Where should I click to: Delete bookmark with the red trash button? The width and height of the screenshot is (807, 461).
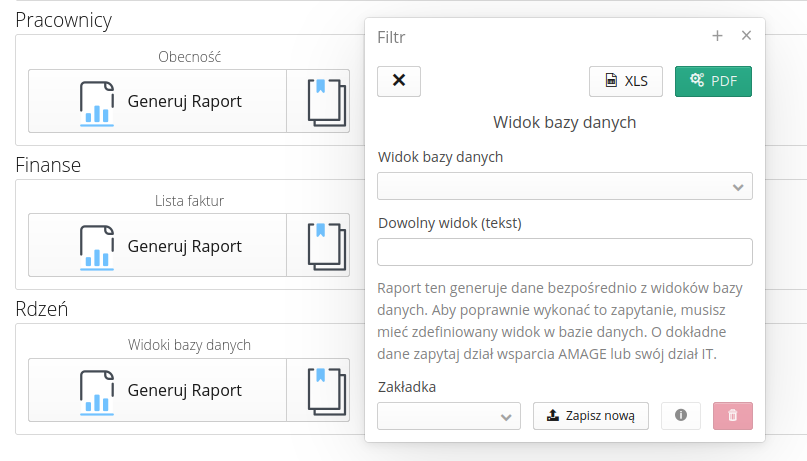732,416
